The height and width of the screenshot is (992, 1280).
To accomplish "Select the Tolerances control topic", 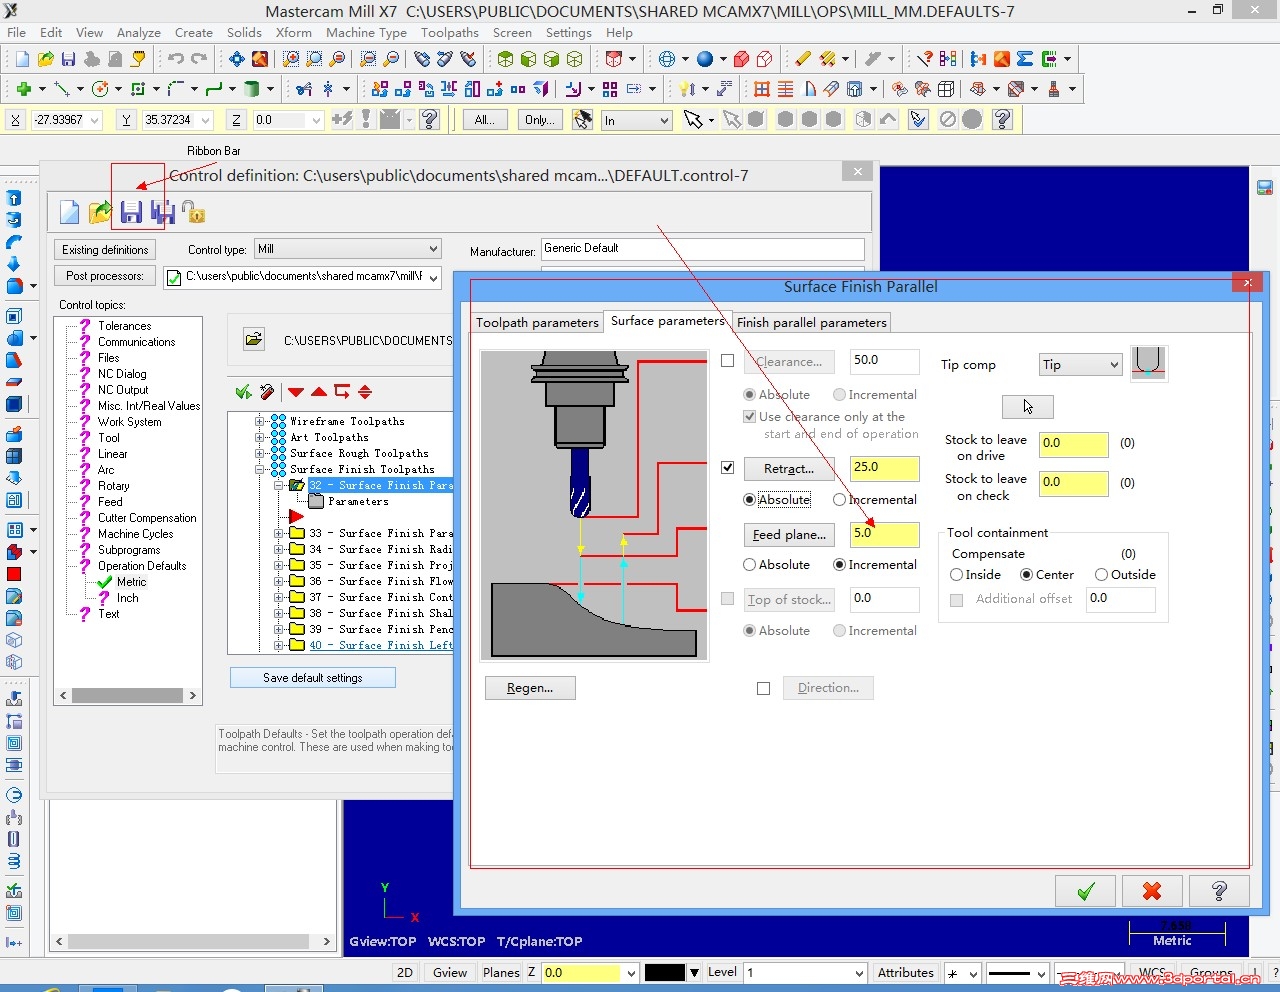I will click(x=124, y=326).
